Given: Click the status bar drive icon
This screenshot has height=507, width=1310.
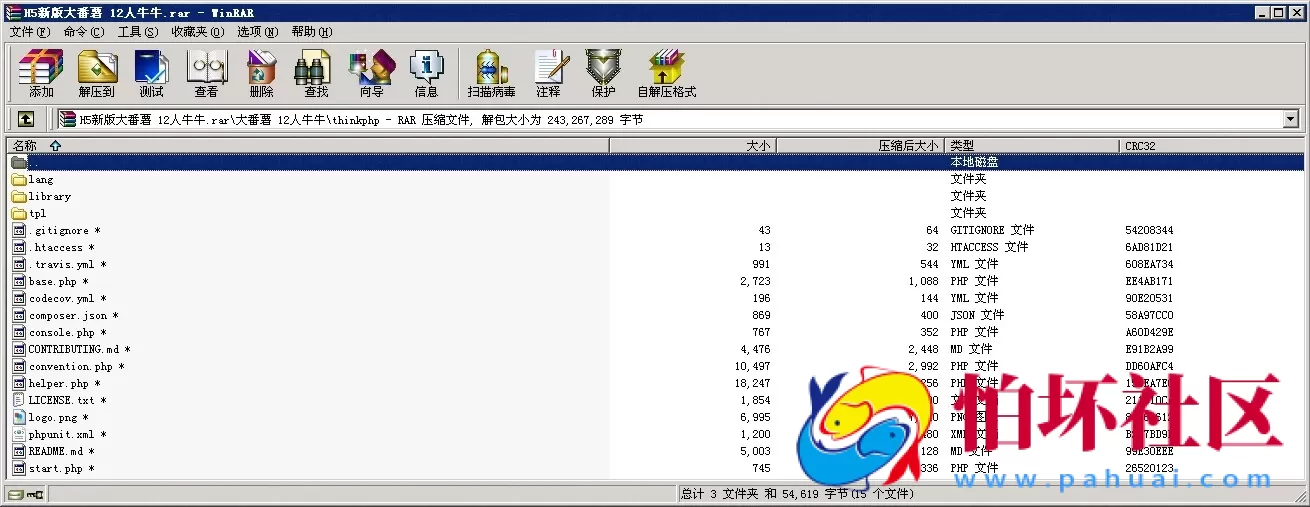Looking at the screenshot, I should (x=16, y=495).
